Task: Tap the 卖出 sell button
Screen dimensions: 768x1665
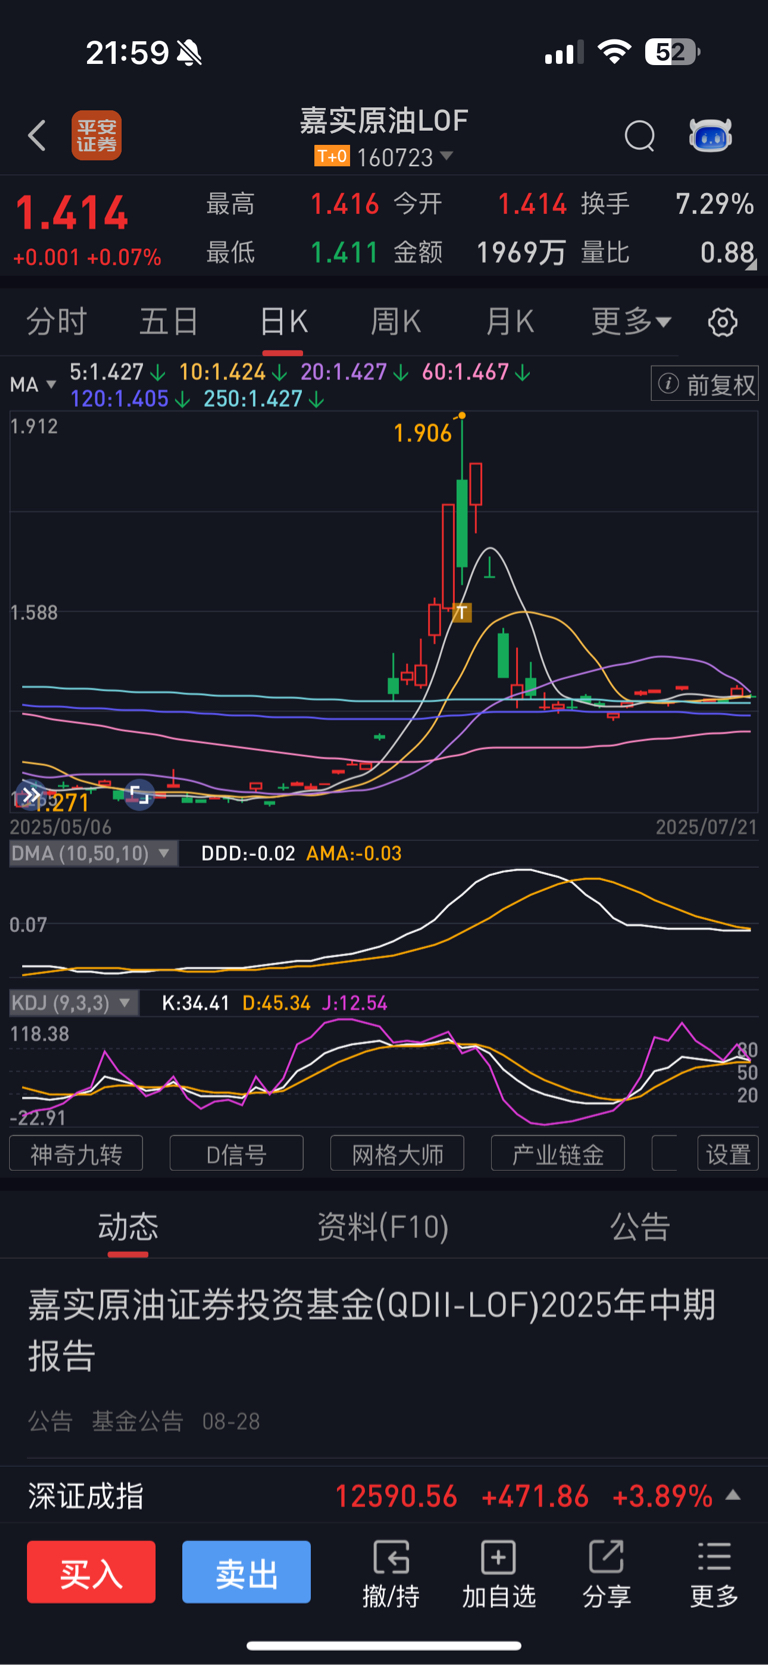Action: point(246,1572)
